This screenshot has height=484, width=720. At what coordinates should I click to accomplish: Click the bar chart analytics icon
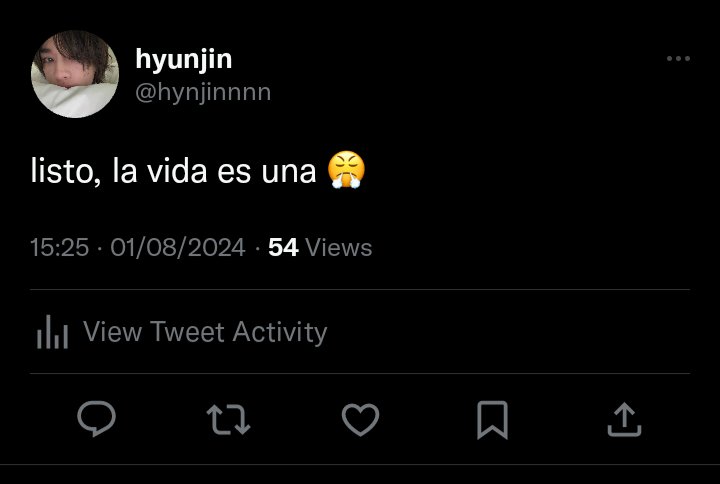52,332
